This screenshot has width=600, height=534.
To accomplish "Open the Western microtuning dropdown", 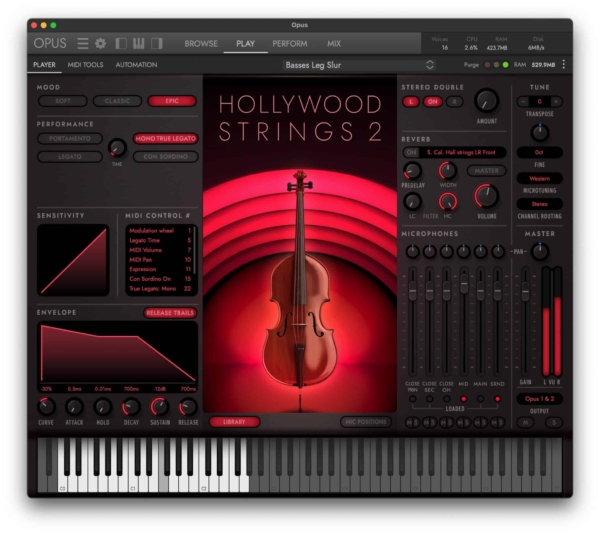I will 539,178.
